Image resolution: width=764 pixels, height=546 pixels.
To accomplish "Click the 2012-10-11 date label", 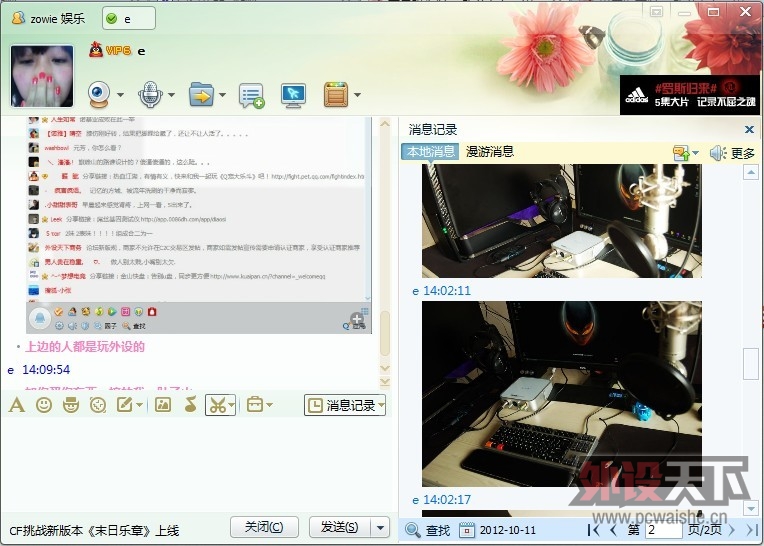I will pyautogui.click(x=508, y=530).
